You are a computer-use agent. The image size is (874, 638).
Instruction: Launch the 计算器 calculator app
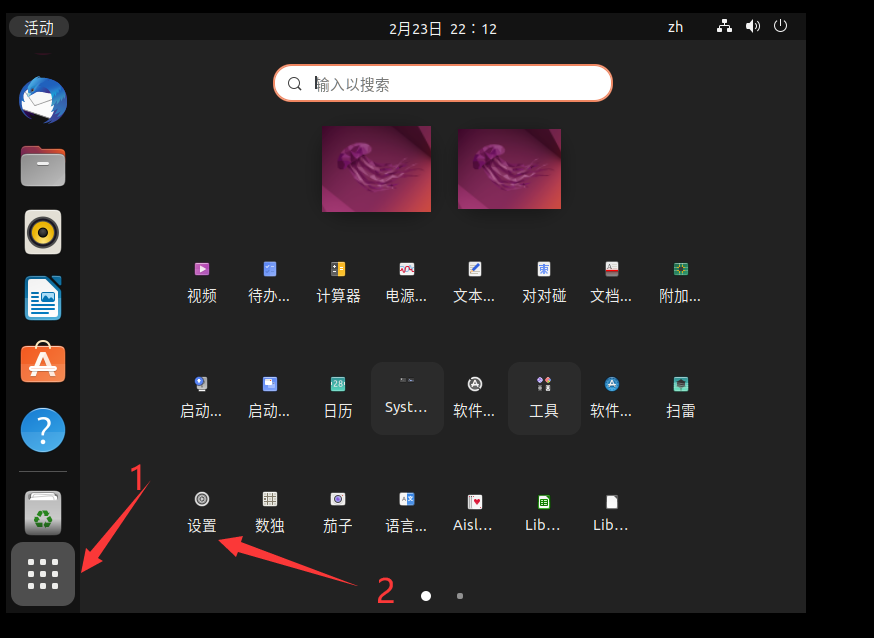[x=338, y=283]
